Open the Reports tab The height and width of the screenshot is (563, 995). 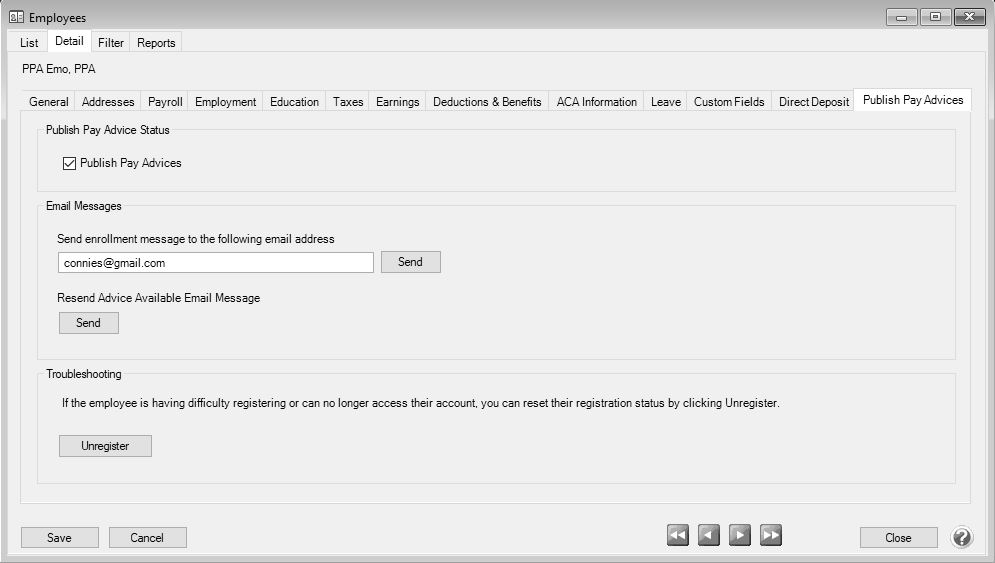tap(156, 43)
